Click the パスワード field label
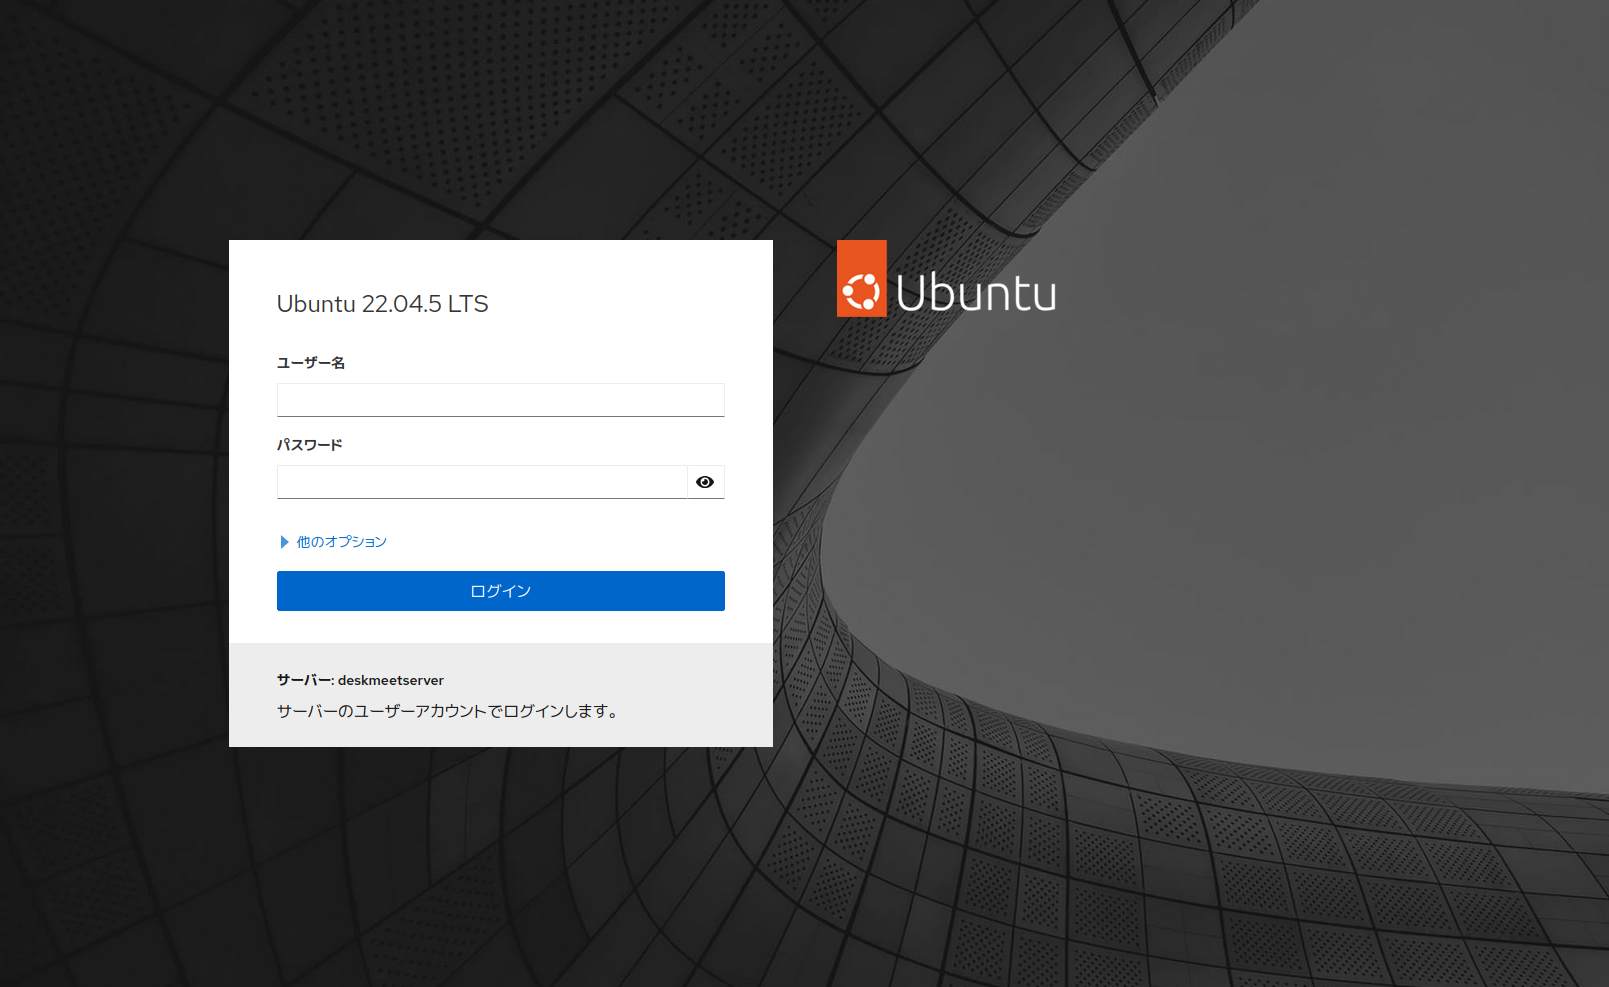 [x=310, y=445]
